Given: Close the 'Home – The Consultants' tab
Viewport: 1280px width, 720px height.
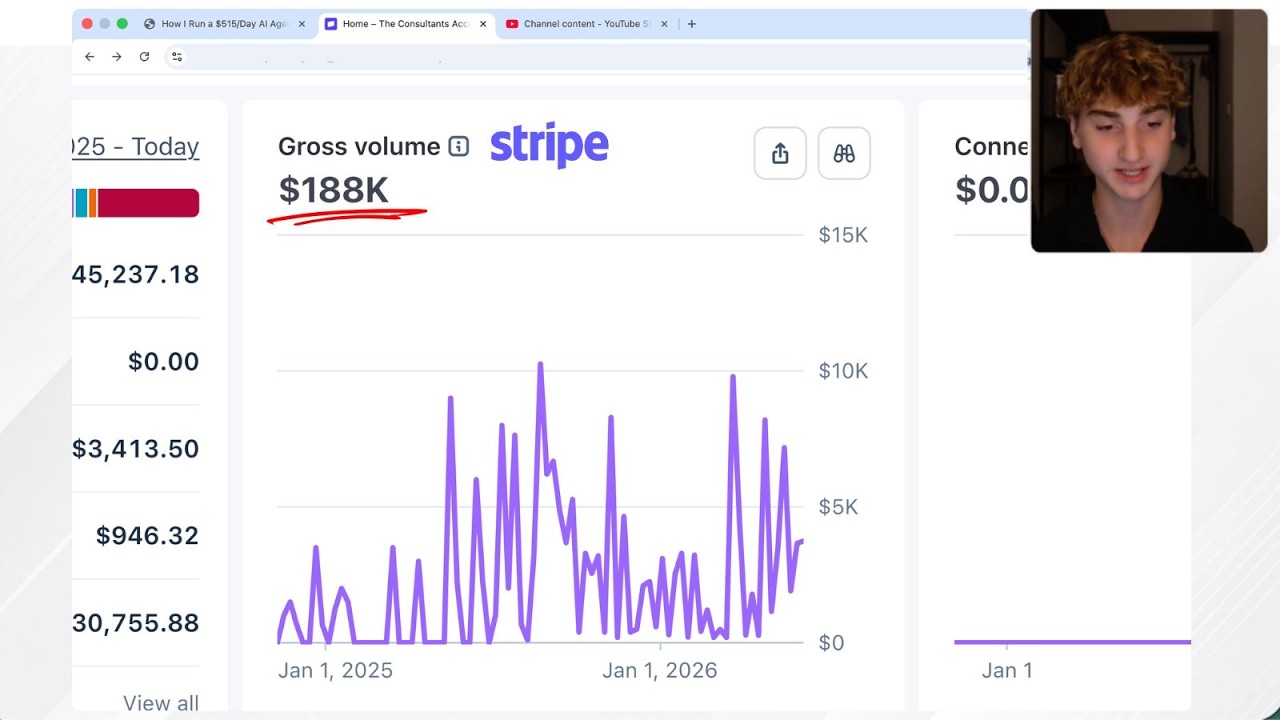Looking at the screenshot, I should pos(483,24).
